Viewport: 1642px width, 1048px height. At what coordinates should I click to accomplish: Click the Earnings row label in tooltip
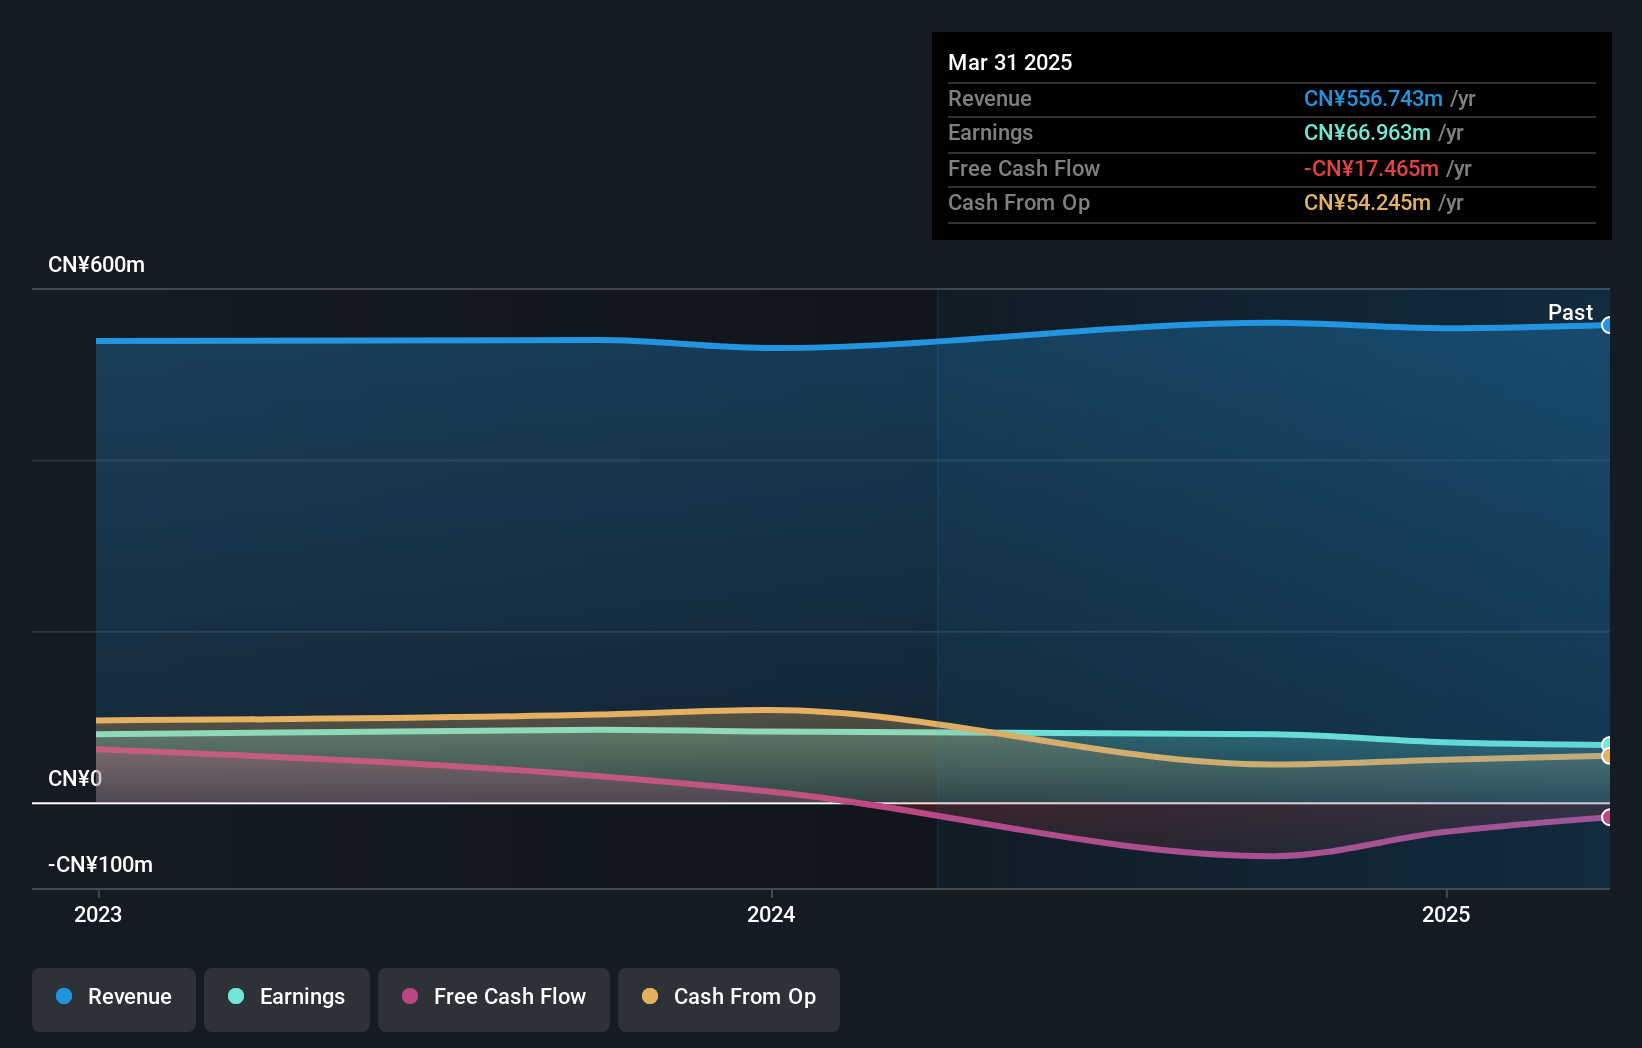(x=990, y=132)
